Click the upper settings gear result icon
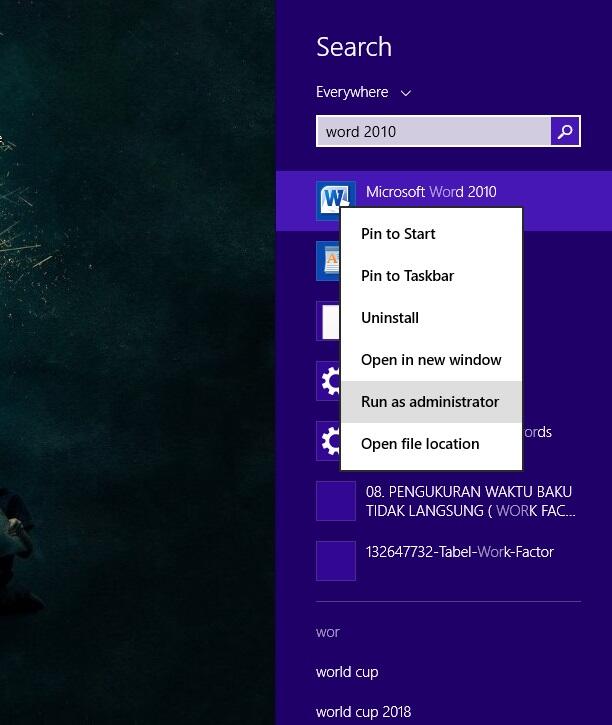This screenshot has width=612, height=725. [329, 381]
